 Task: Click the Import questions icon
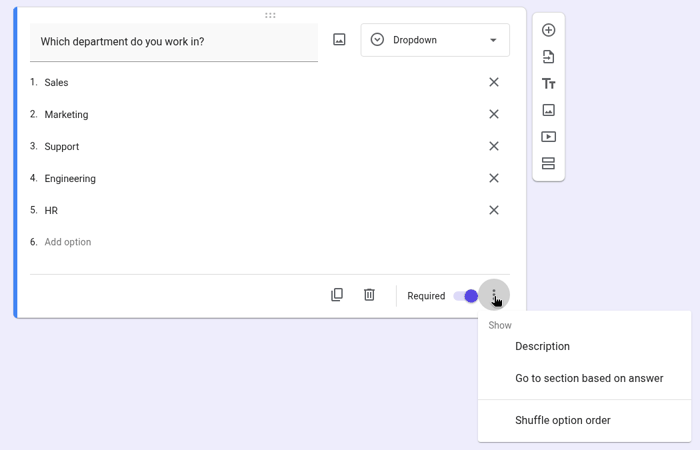pos(548,57)
